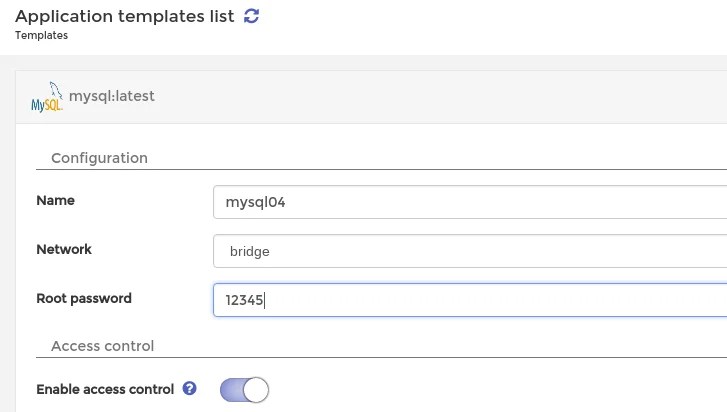Open the access control help tooltip icon
This screenshot has width=727, height=412.
point(190,389)
